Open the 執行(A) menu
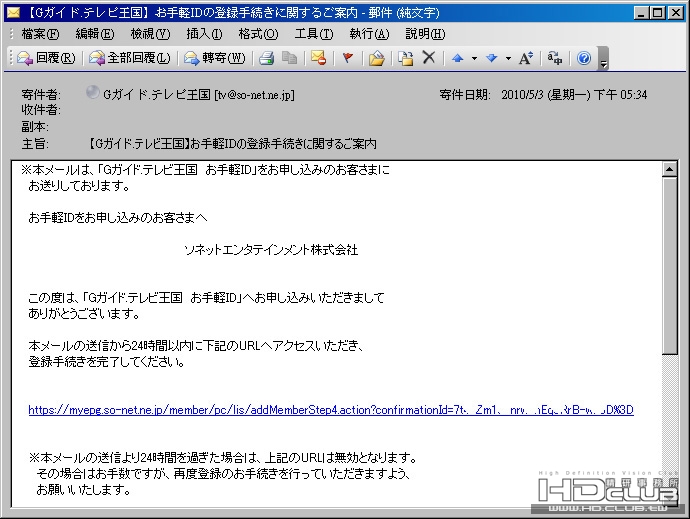690x519 pixels. click(x=369, y=34)
